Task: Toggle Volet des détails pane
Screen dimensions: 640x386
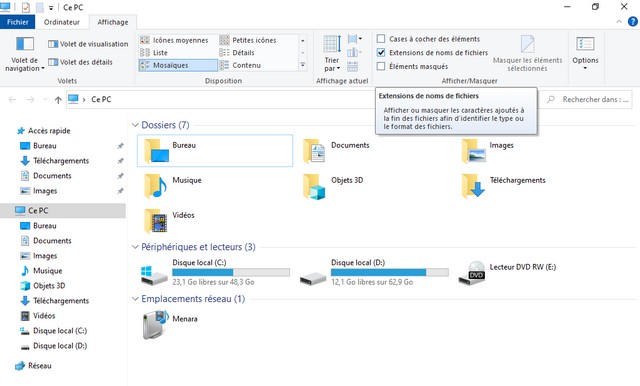Action: pos(80,62)
